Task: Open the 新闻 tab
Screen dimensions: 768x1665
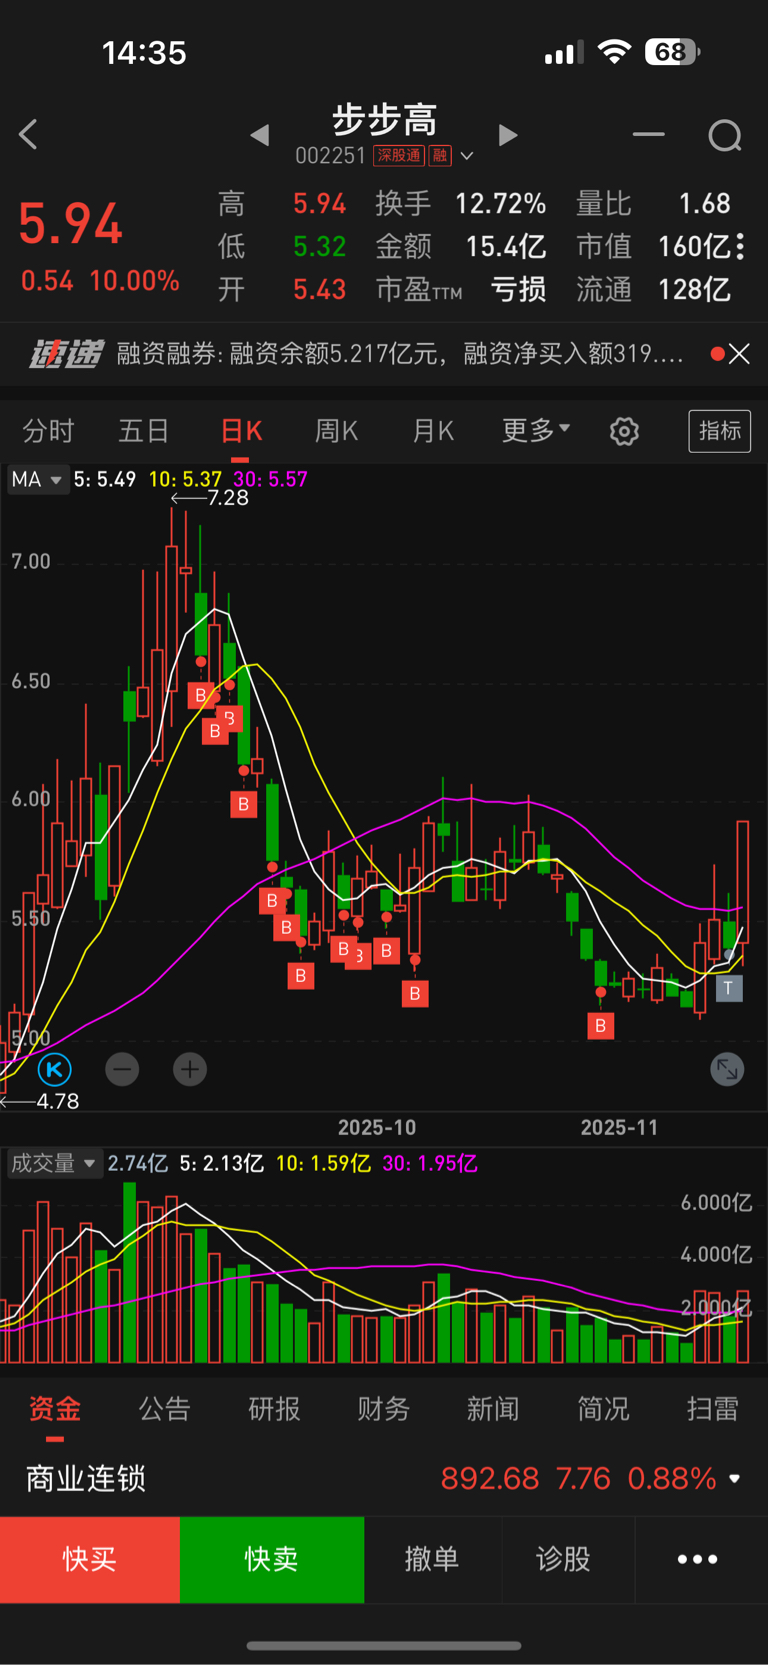Action: pyautogui.click(x=493, y=1409)
